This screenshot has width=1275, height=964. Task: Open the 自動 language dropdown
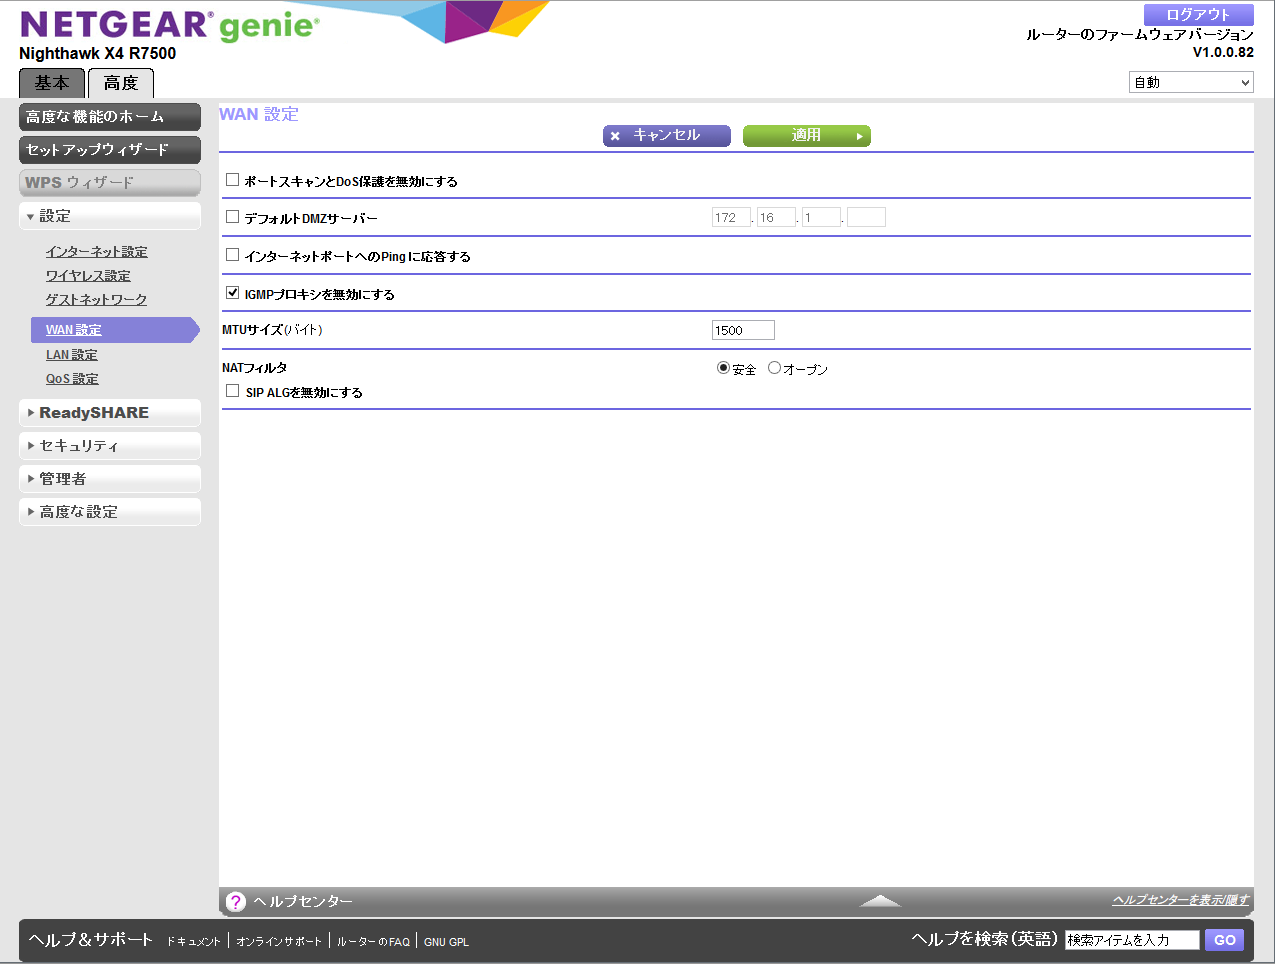[1190, 83]
